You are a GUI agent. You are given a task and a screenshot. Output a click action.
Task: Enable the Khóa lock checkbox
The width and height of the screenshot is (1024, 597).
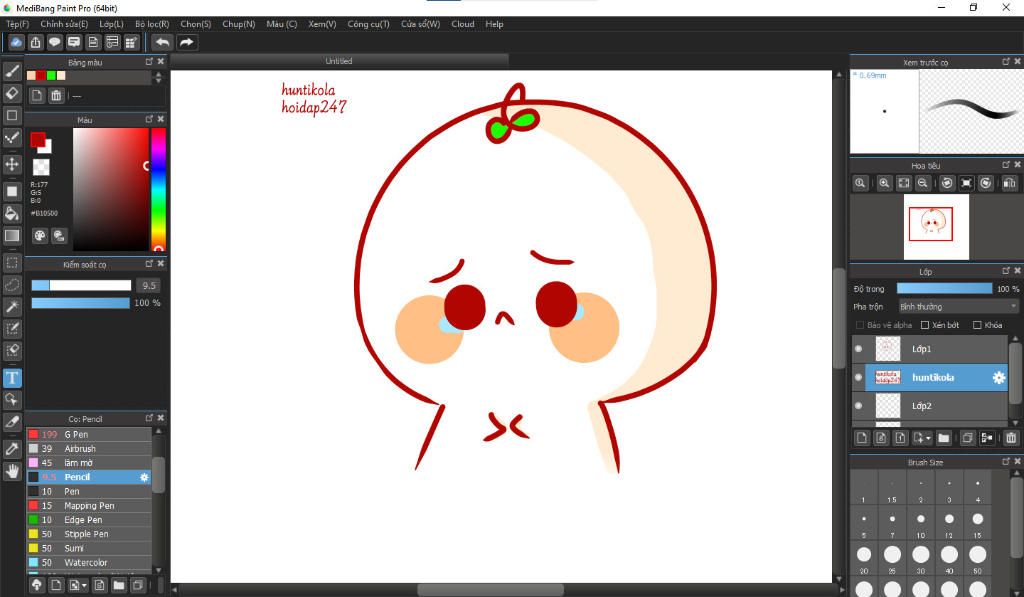977,325
